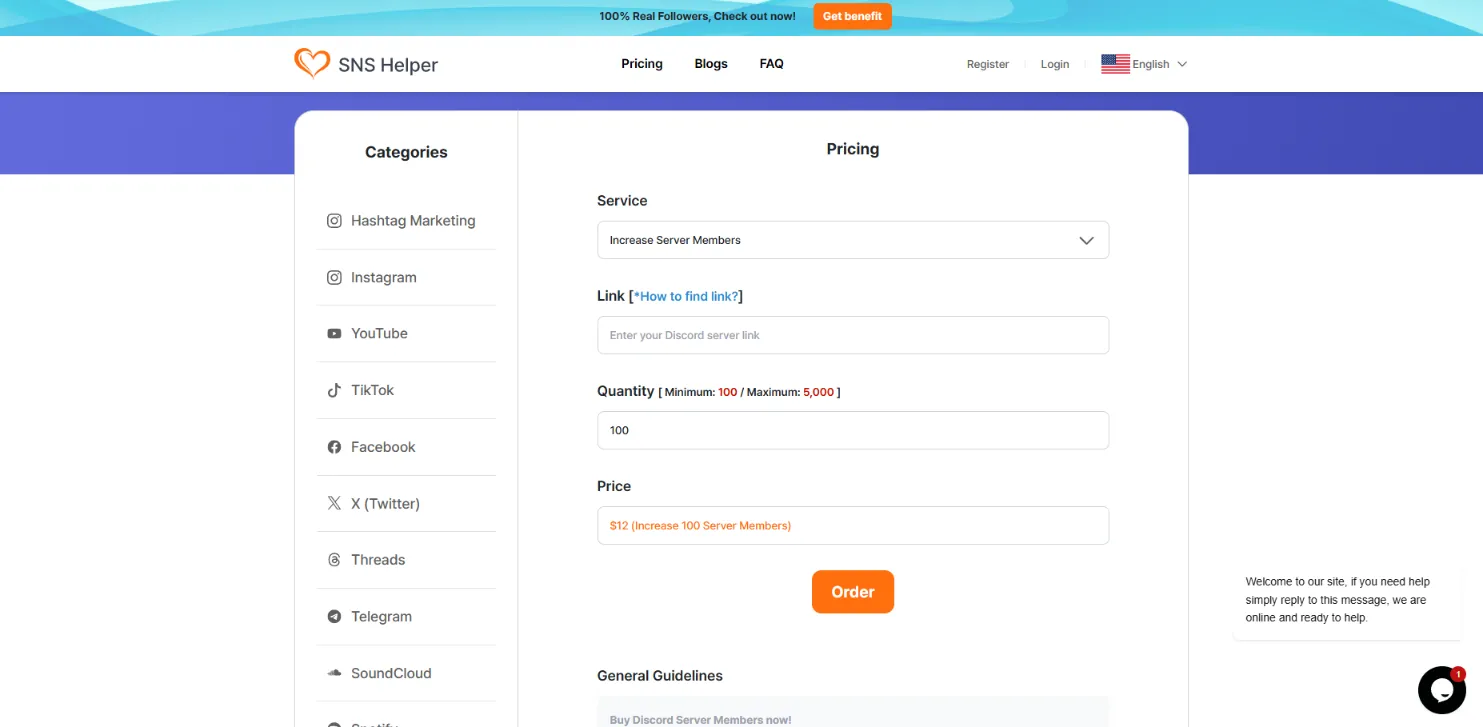
Task: Select the Hashtag Marketing category icon
Action: pyautogui.click(x=334, y=221)
